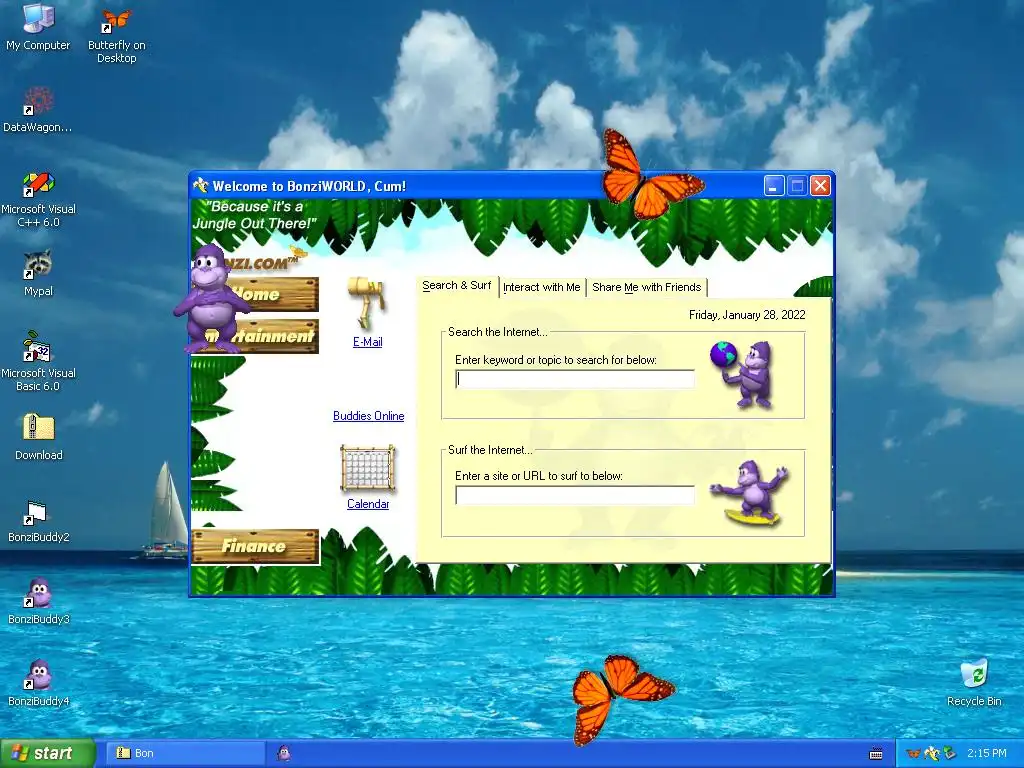
Task: Follow the E-Mail link
Action: point(368,342)
